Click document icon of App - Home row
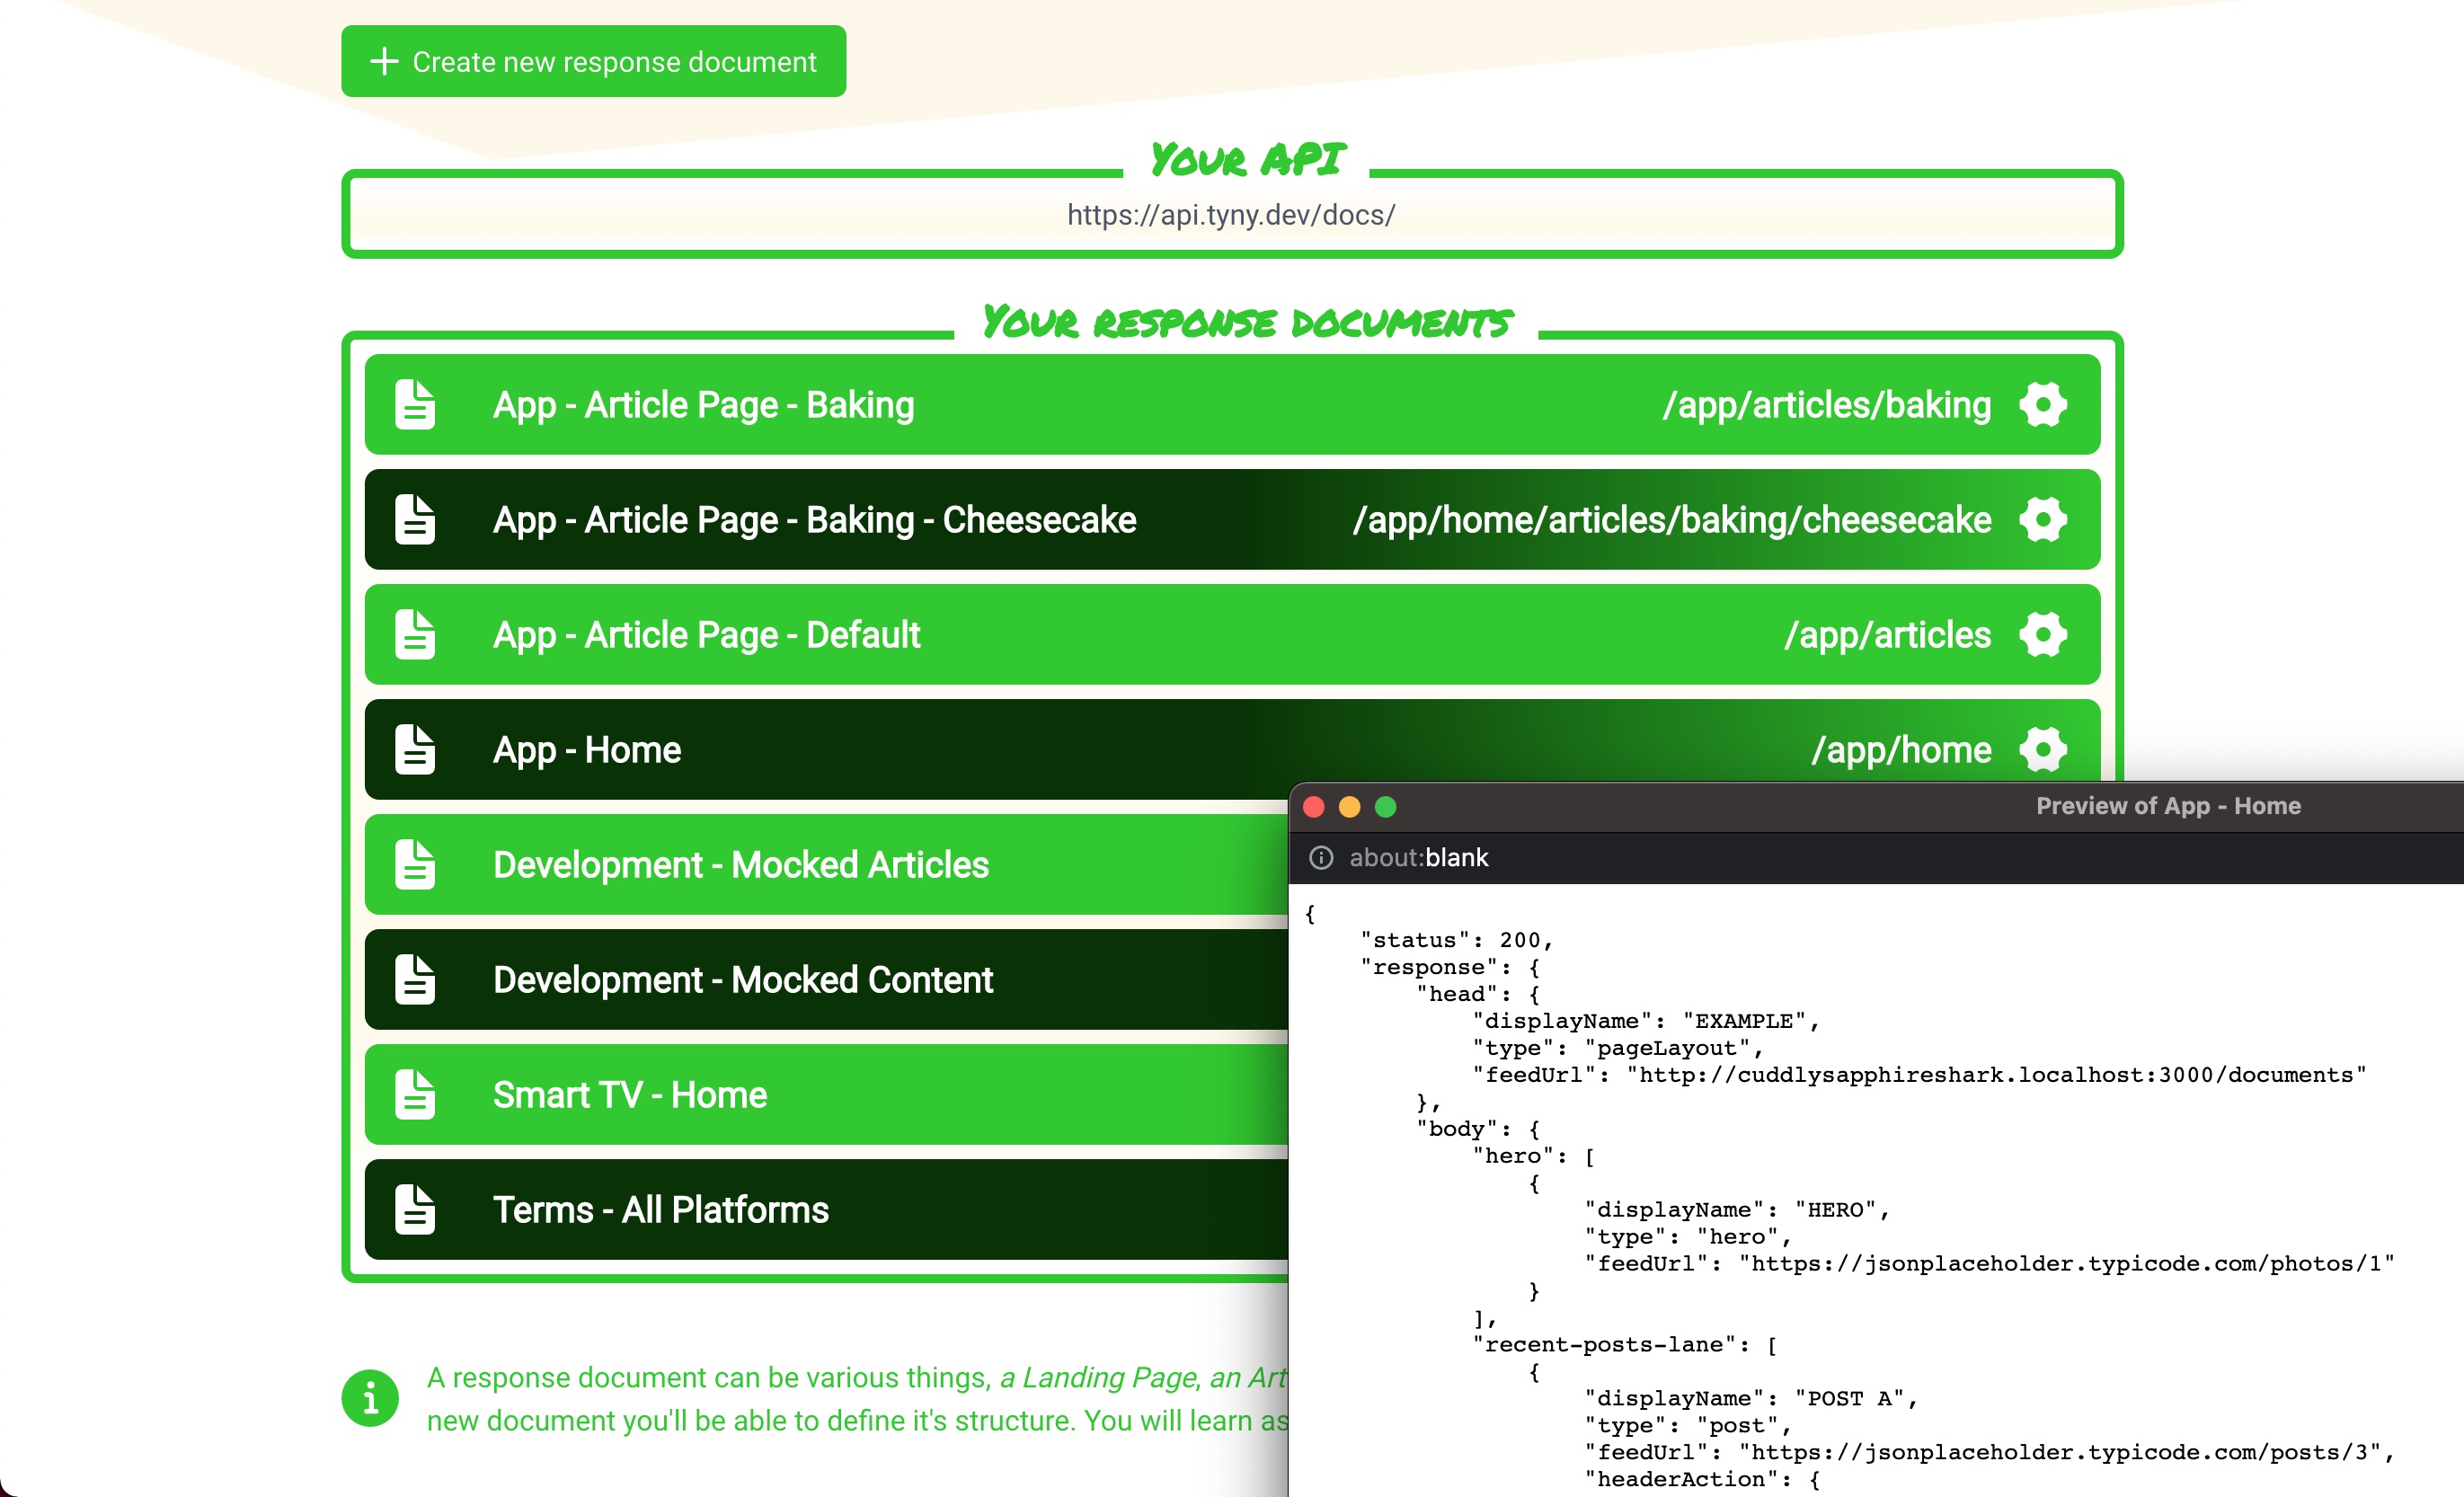The image size is (2464, 1497). click(x=415, y=750)
